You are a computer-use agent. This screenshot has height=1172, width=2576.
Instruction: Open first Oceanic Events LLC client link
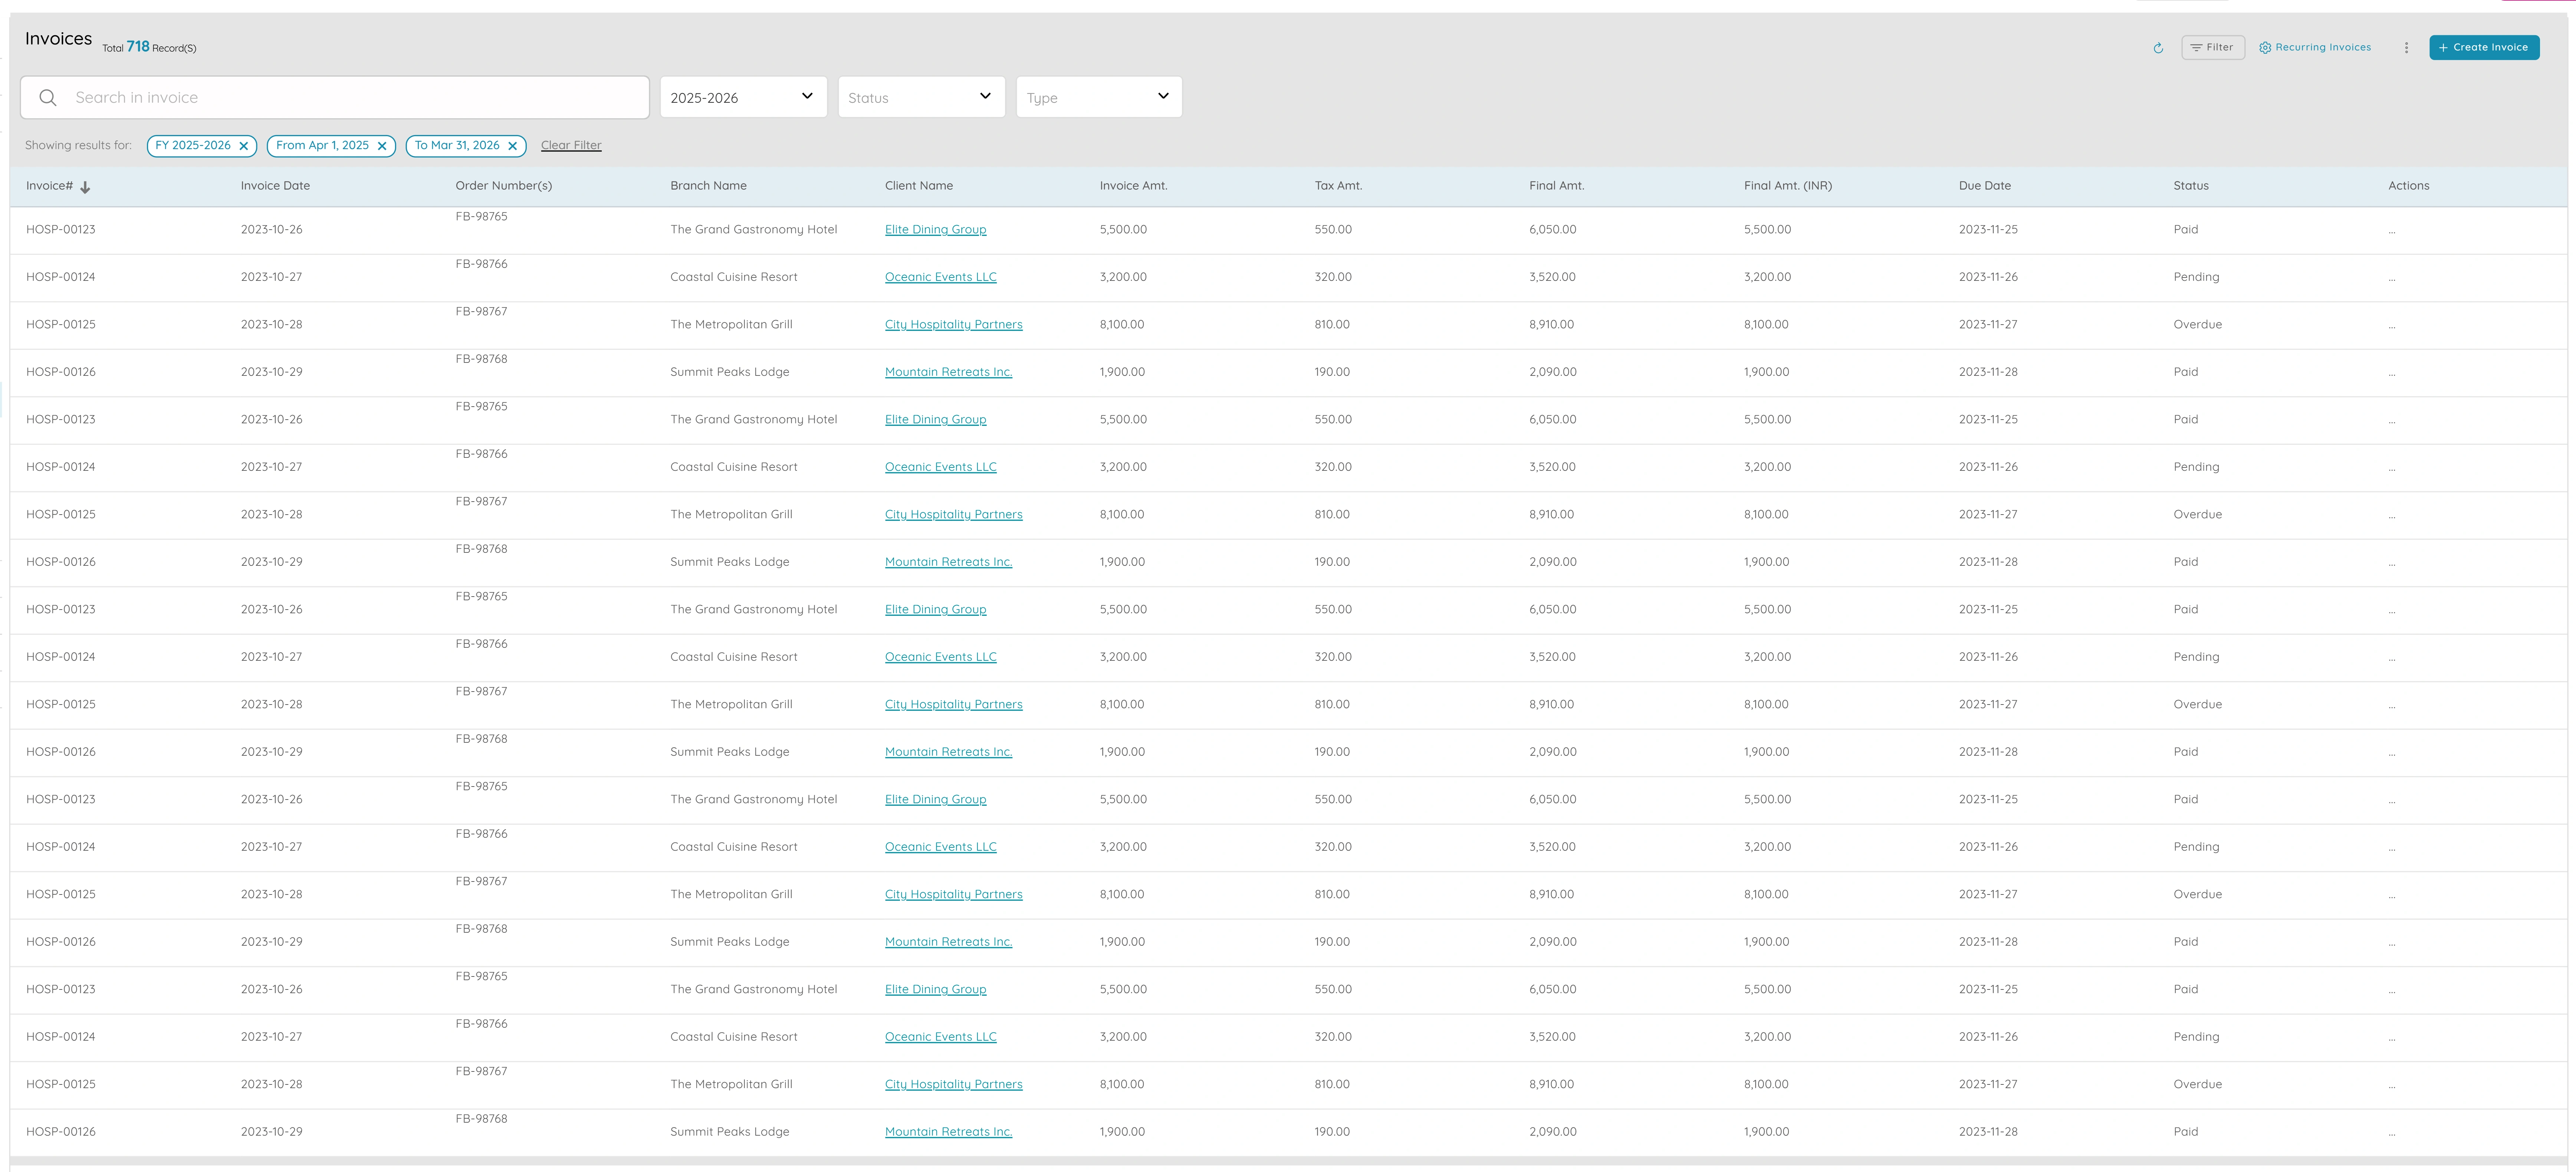click(940, 277)
